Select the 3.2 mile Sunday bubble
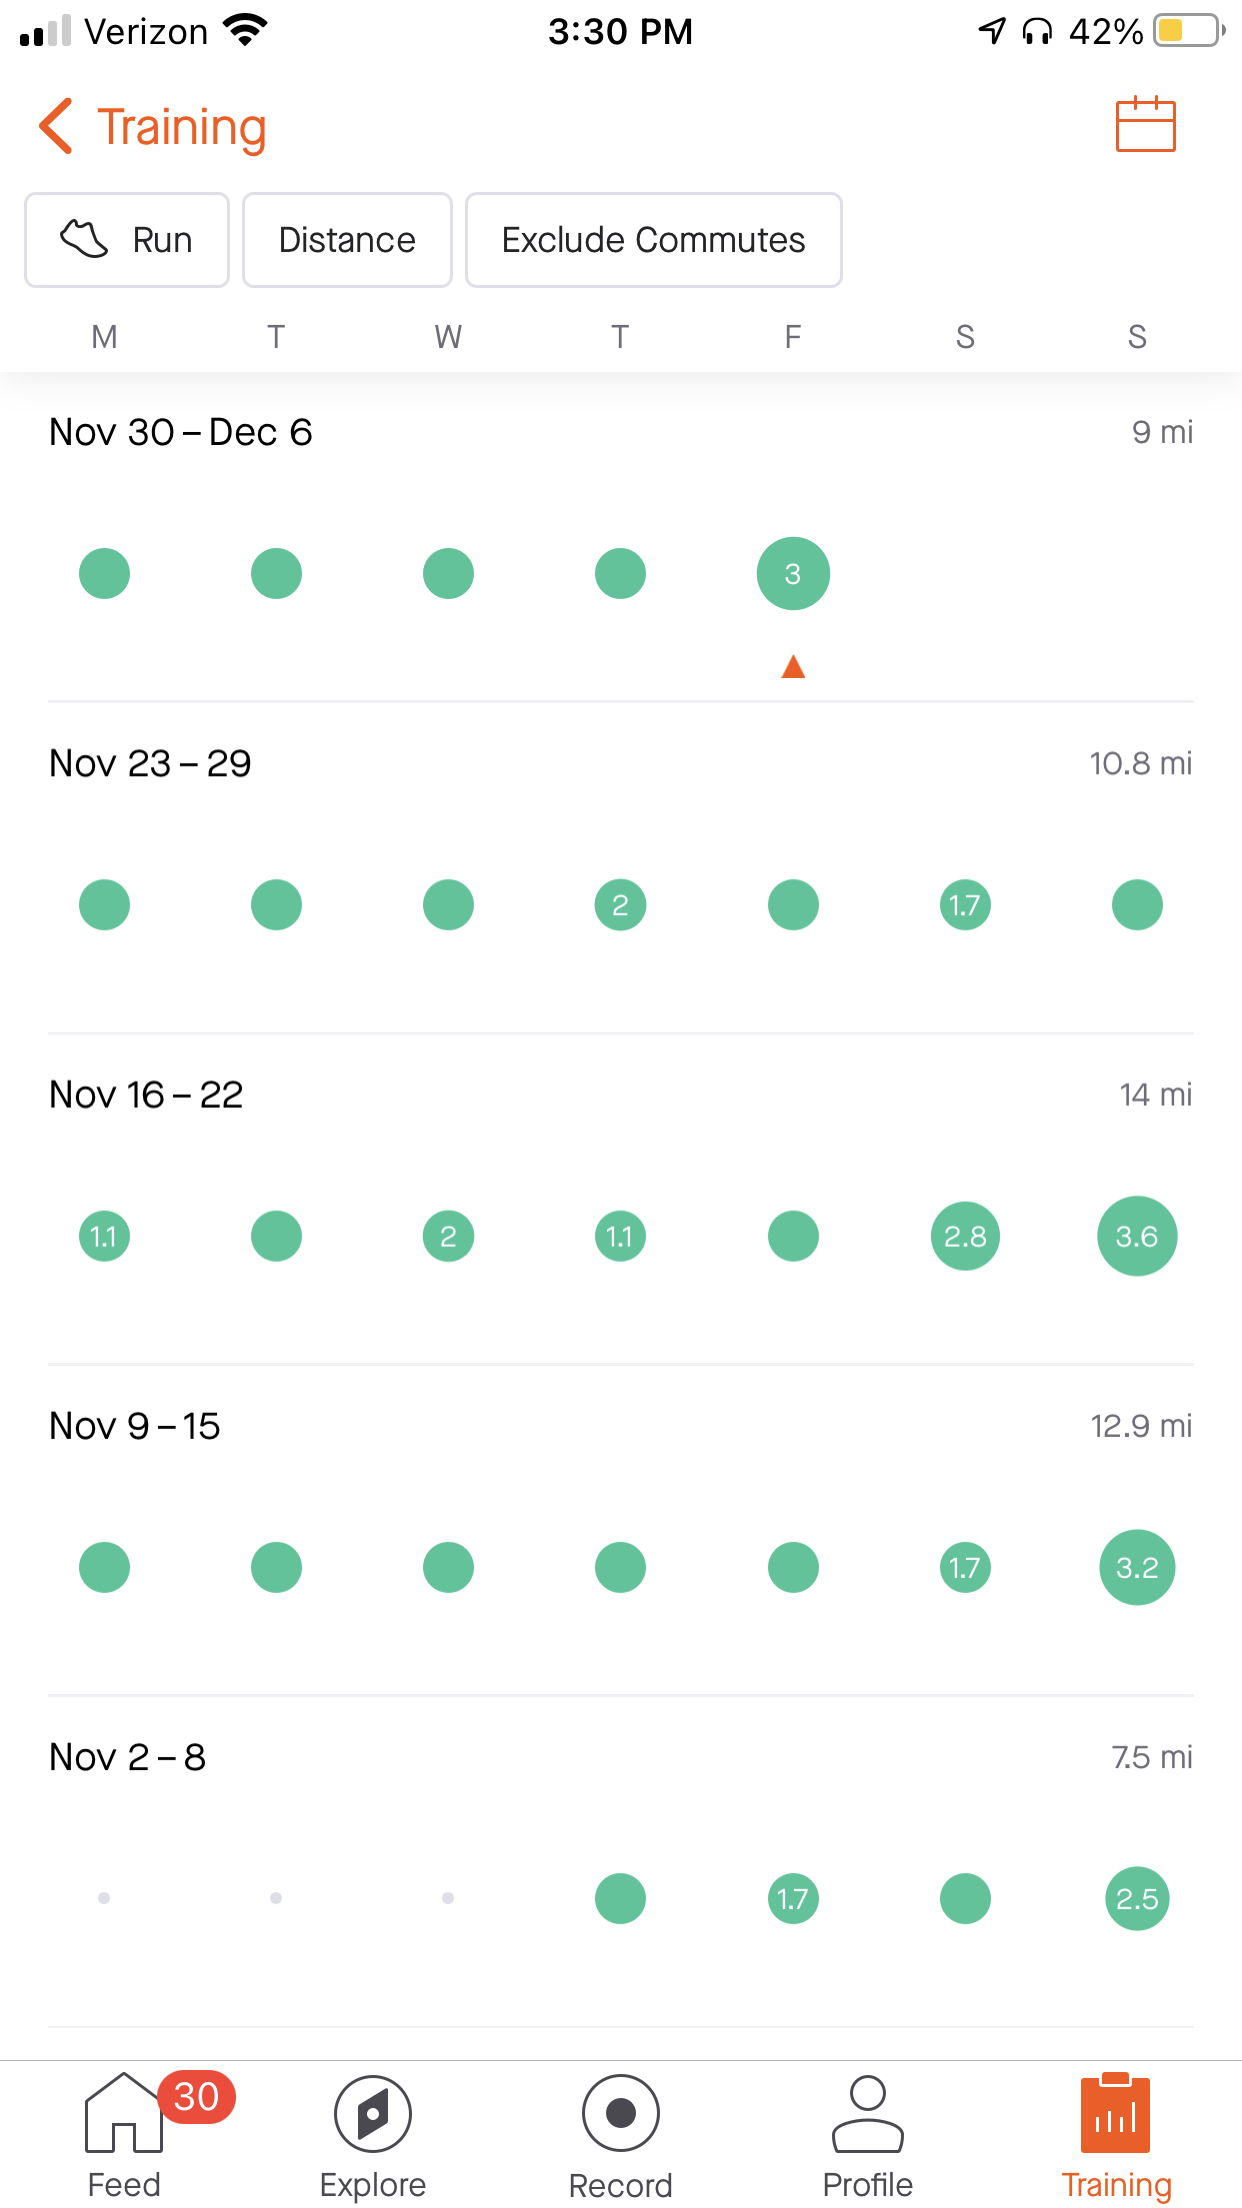1242x2208 pixels. point(1137,1567)
